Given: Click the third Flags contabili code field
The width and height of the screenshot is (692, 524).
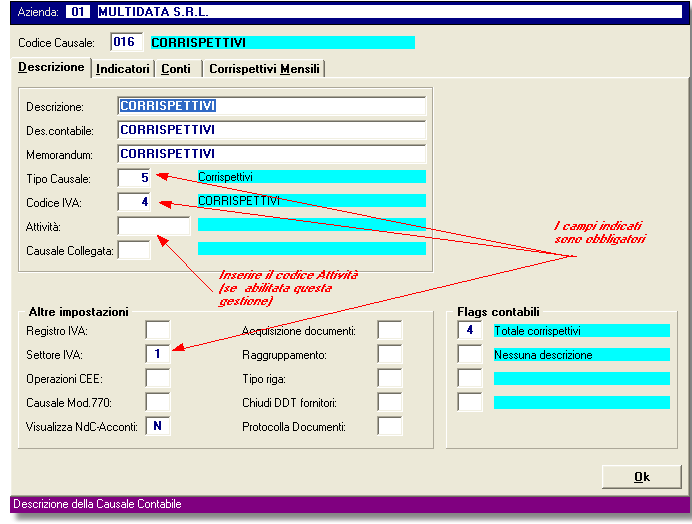Looking at the screenshot, I should [x=470, y=378].
